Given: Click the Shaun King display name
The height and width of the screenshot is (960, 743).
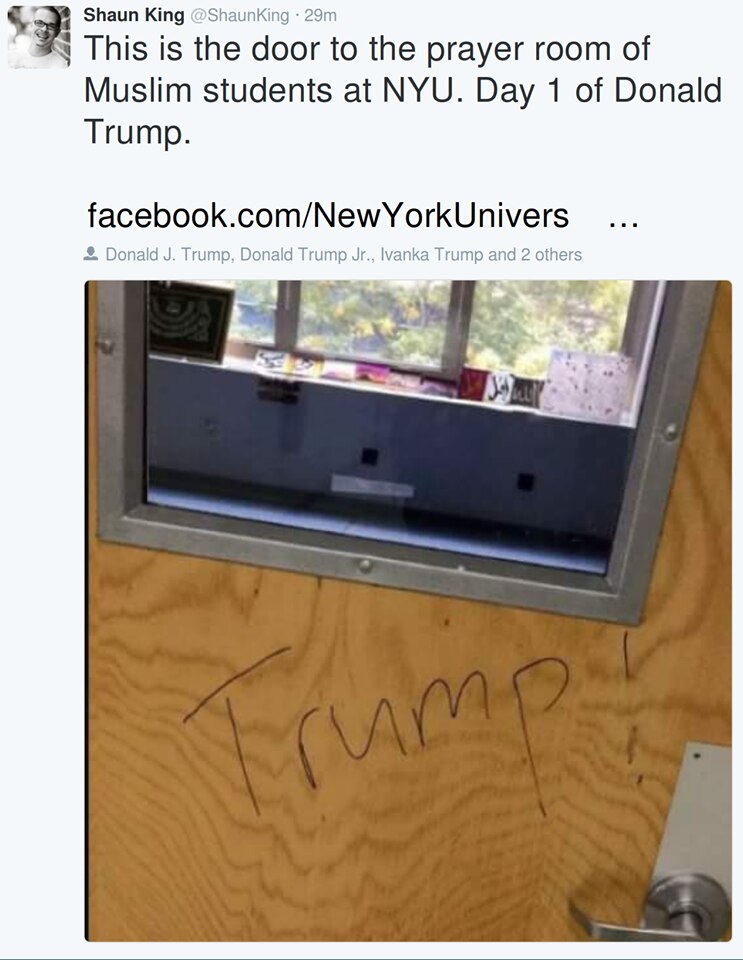Looking at the screenshot, I should 133,15.
